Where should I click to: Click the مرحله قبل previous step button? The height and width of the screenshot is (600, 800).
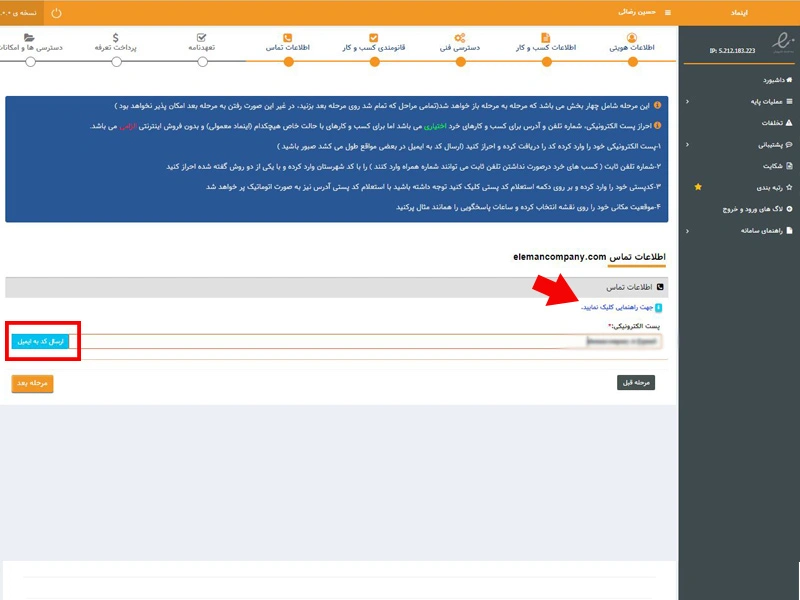[636, 383]
